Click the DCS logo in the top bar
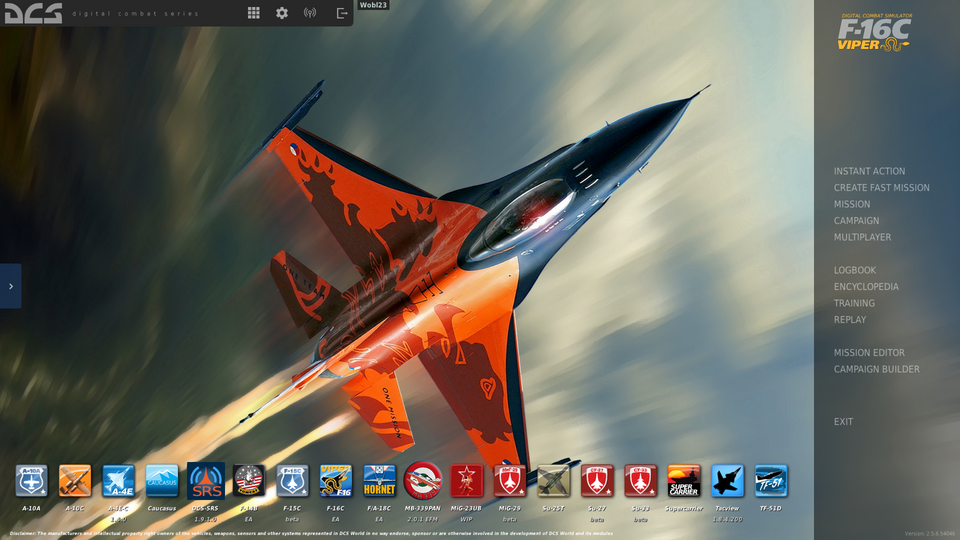The width and height of the screenshot is (960, 540). point(33,13)
